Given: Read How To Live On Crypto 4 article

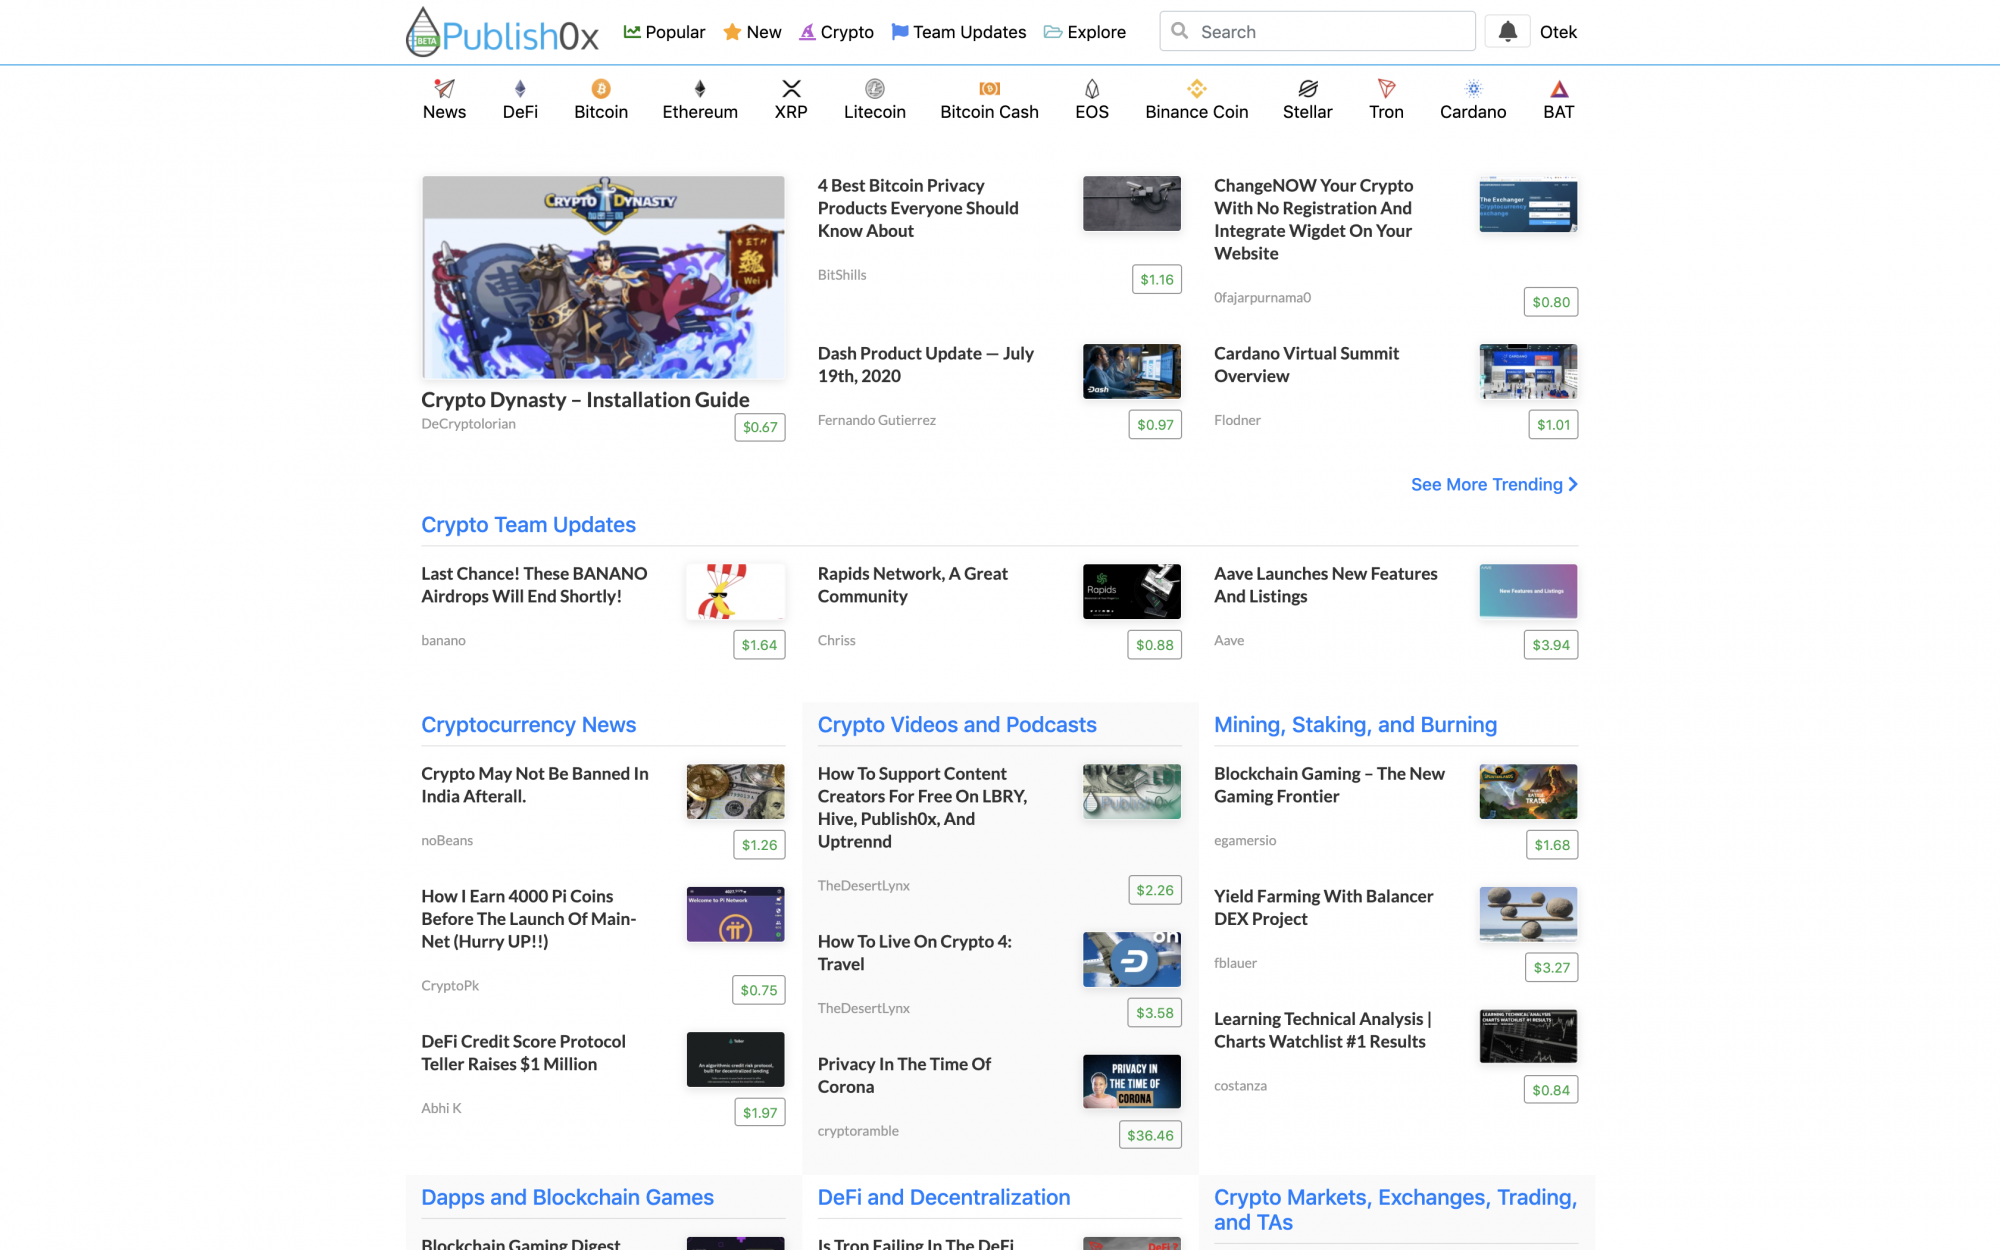Looking at the screenshot, I should 915,953.
